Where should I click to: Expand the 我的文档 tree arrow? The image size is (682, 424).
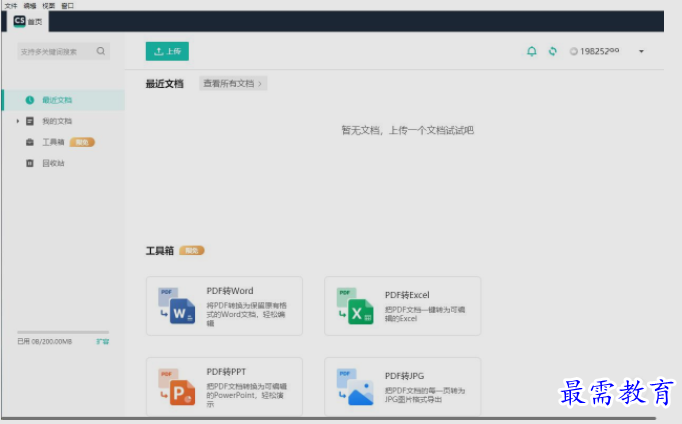tap(18, 121)
